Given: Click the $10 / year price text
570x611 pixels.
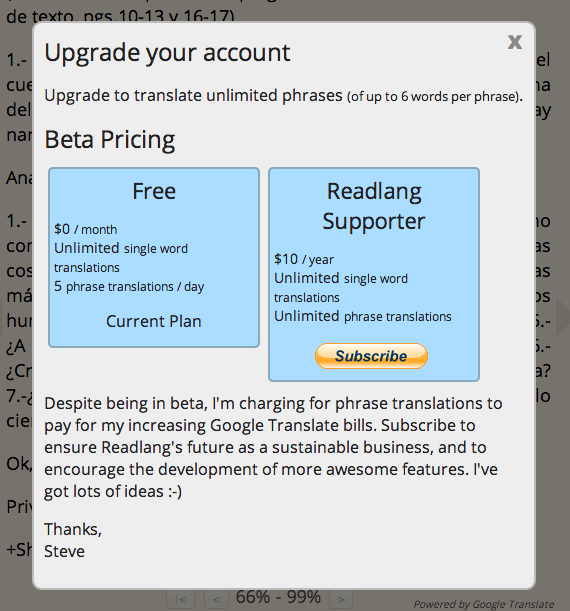Looking at the screenshot, I should [x=304, y=259].
